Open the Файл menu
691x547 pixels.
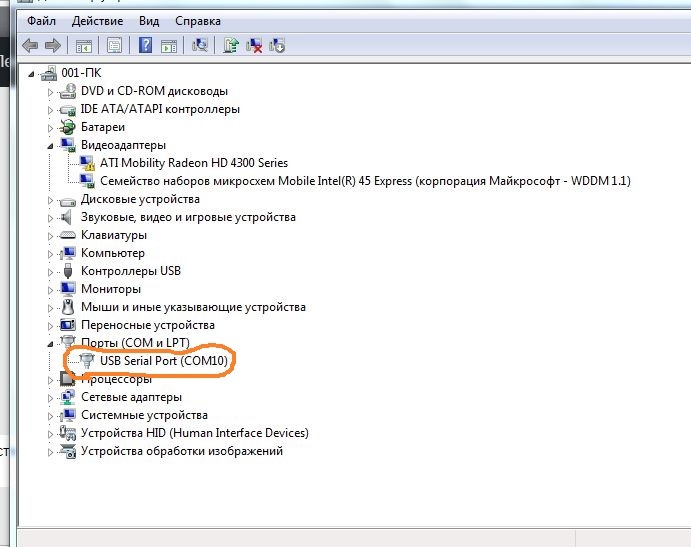pyautogui.click(x=41, y=21)
